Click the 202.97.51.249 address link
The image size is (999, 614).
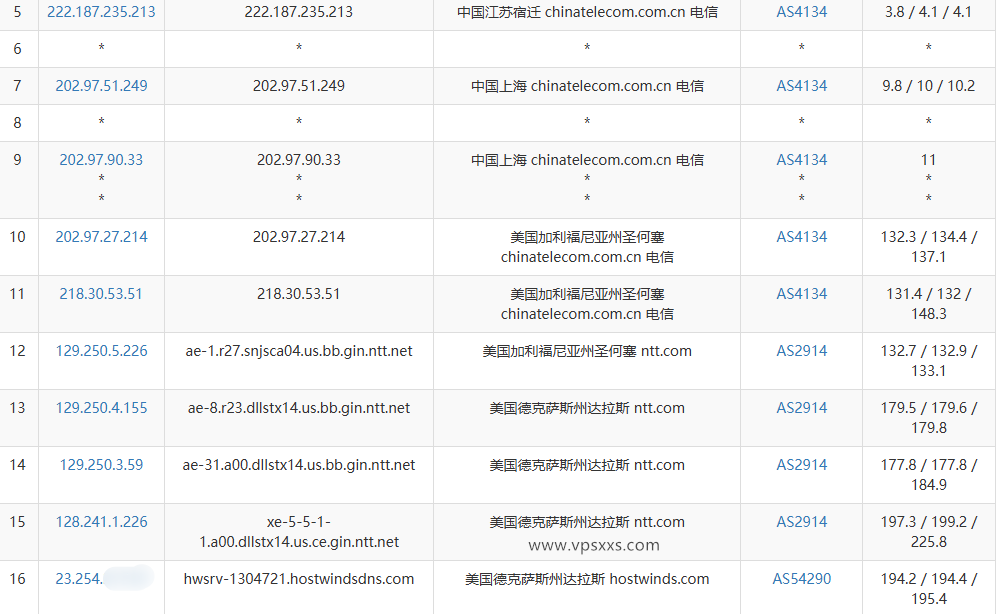coord(100,86)
